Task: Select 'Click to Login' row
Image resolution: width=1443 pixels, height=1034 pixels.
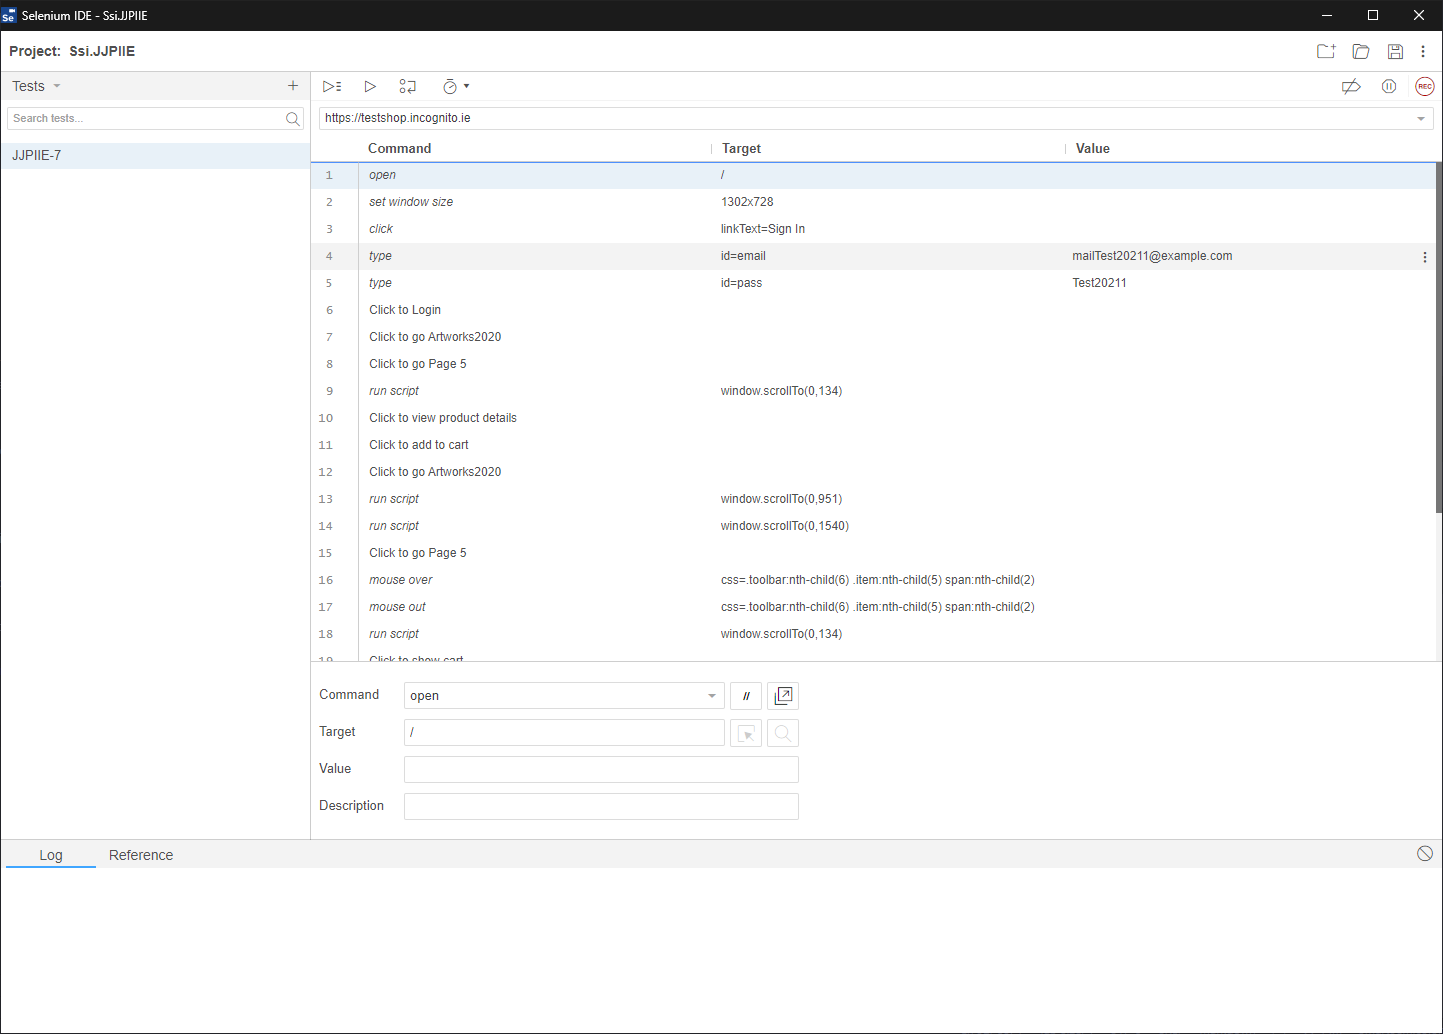Action: 873,310
